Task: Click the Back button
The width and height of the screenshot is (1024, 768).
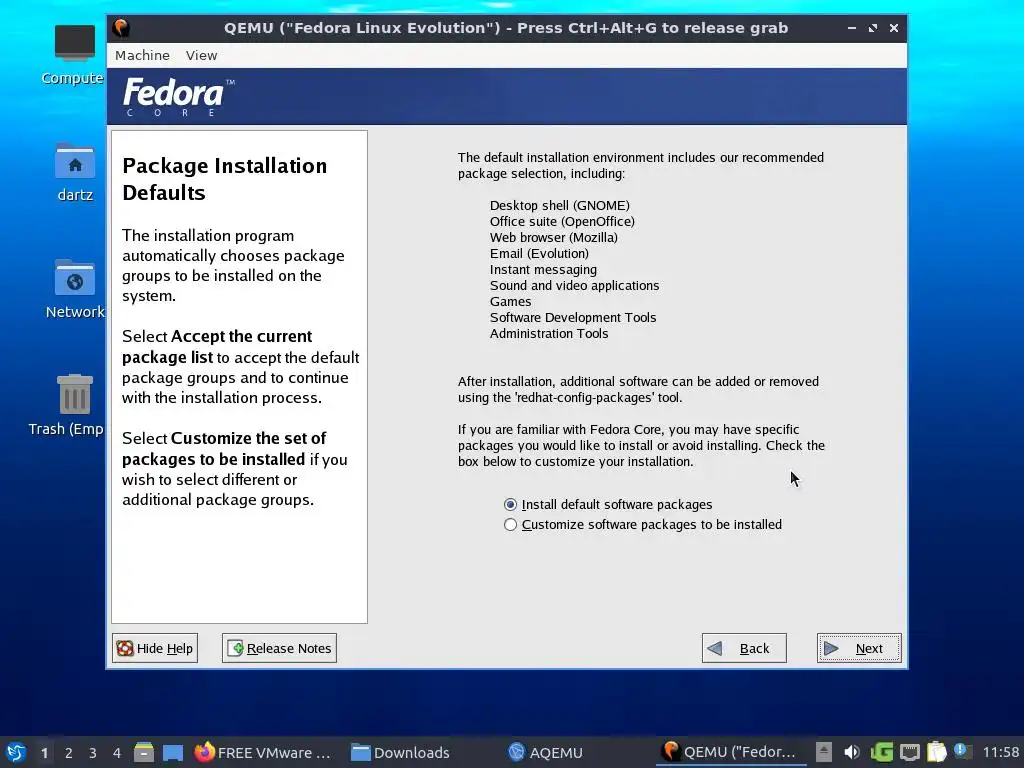Action: (x=744, y=648)
